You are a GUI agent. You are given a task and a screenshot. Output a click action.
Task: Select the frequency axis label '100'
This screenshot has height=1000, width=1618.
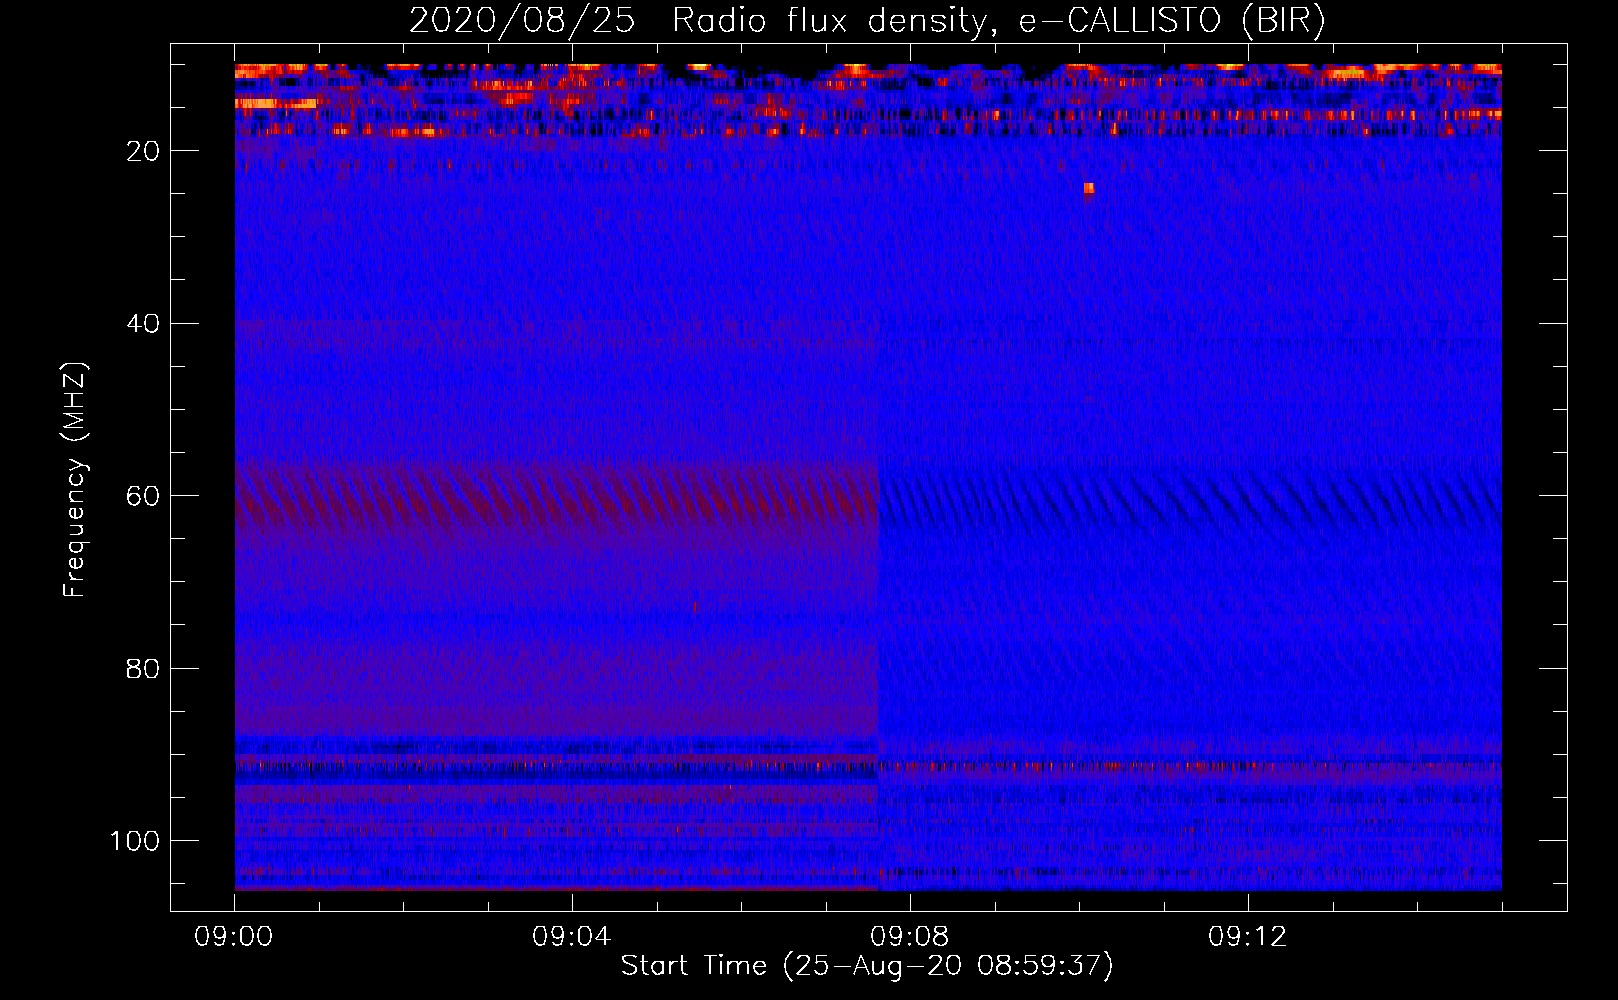point(135,841)
